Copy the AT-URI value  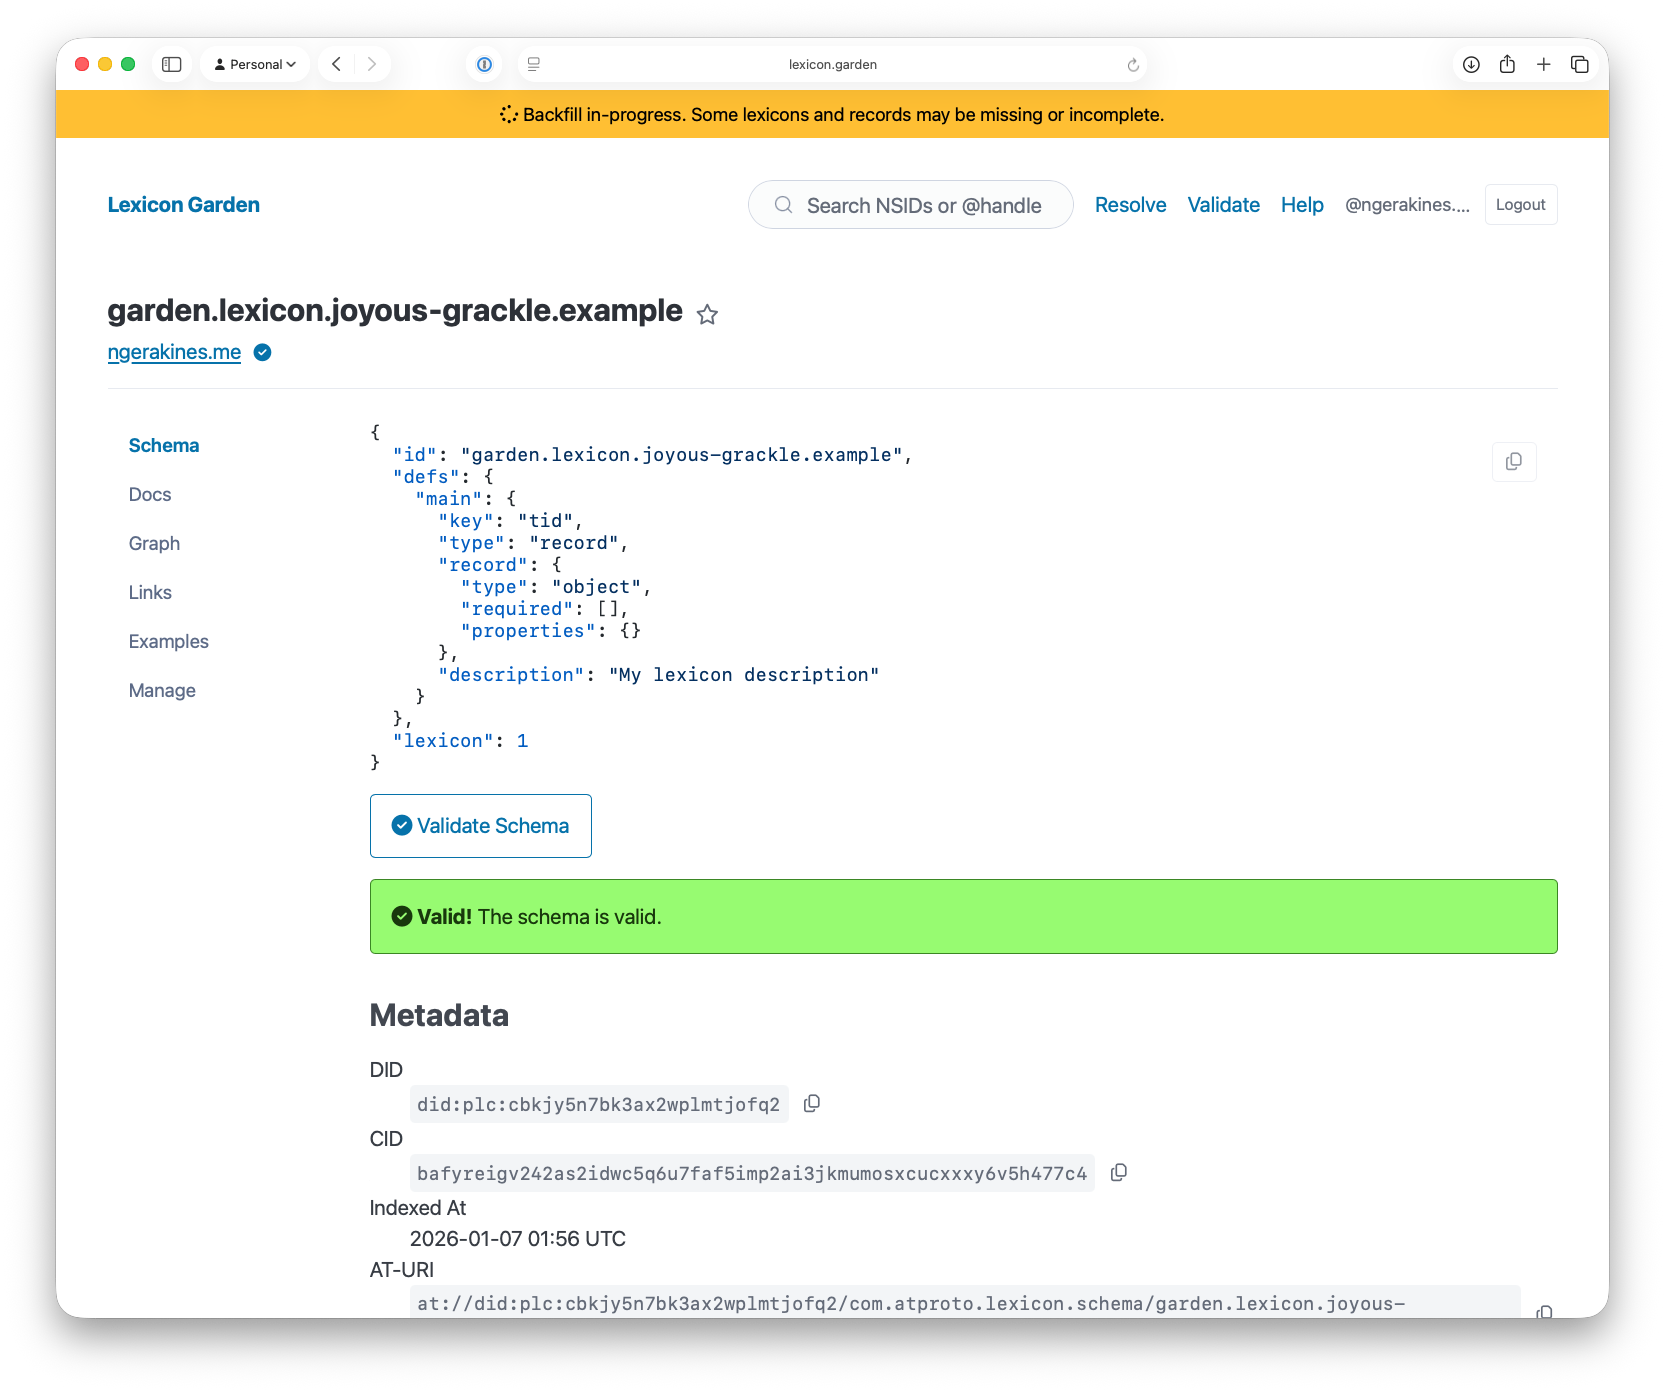point(1544,1311)
